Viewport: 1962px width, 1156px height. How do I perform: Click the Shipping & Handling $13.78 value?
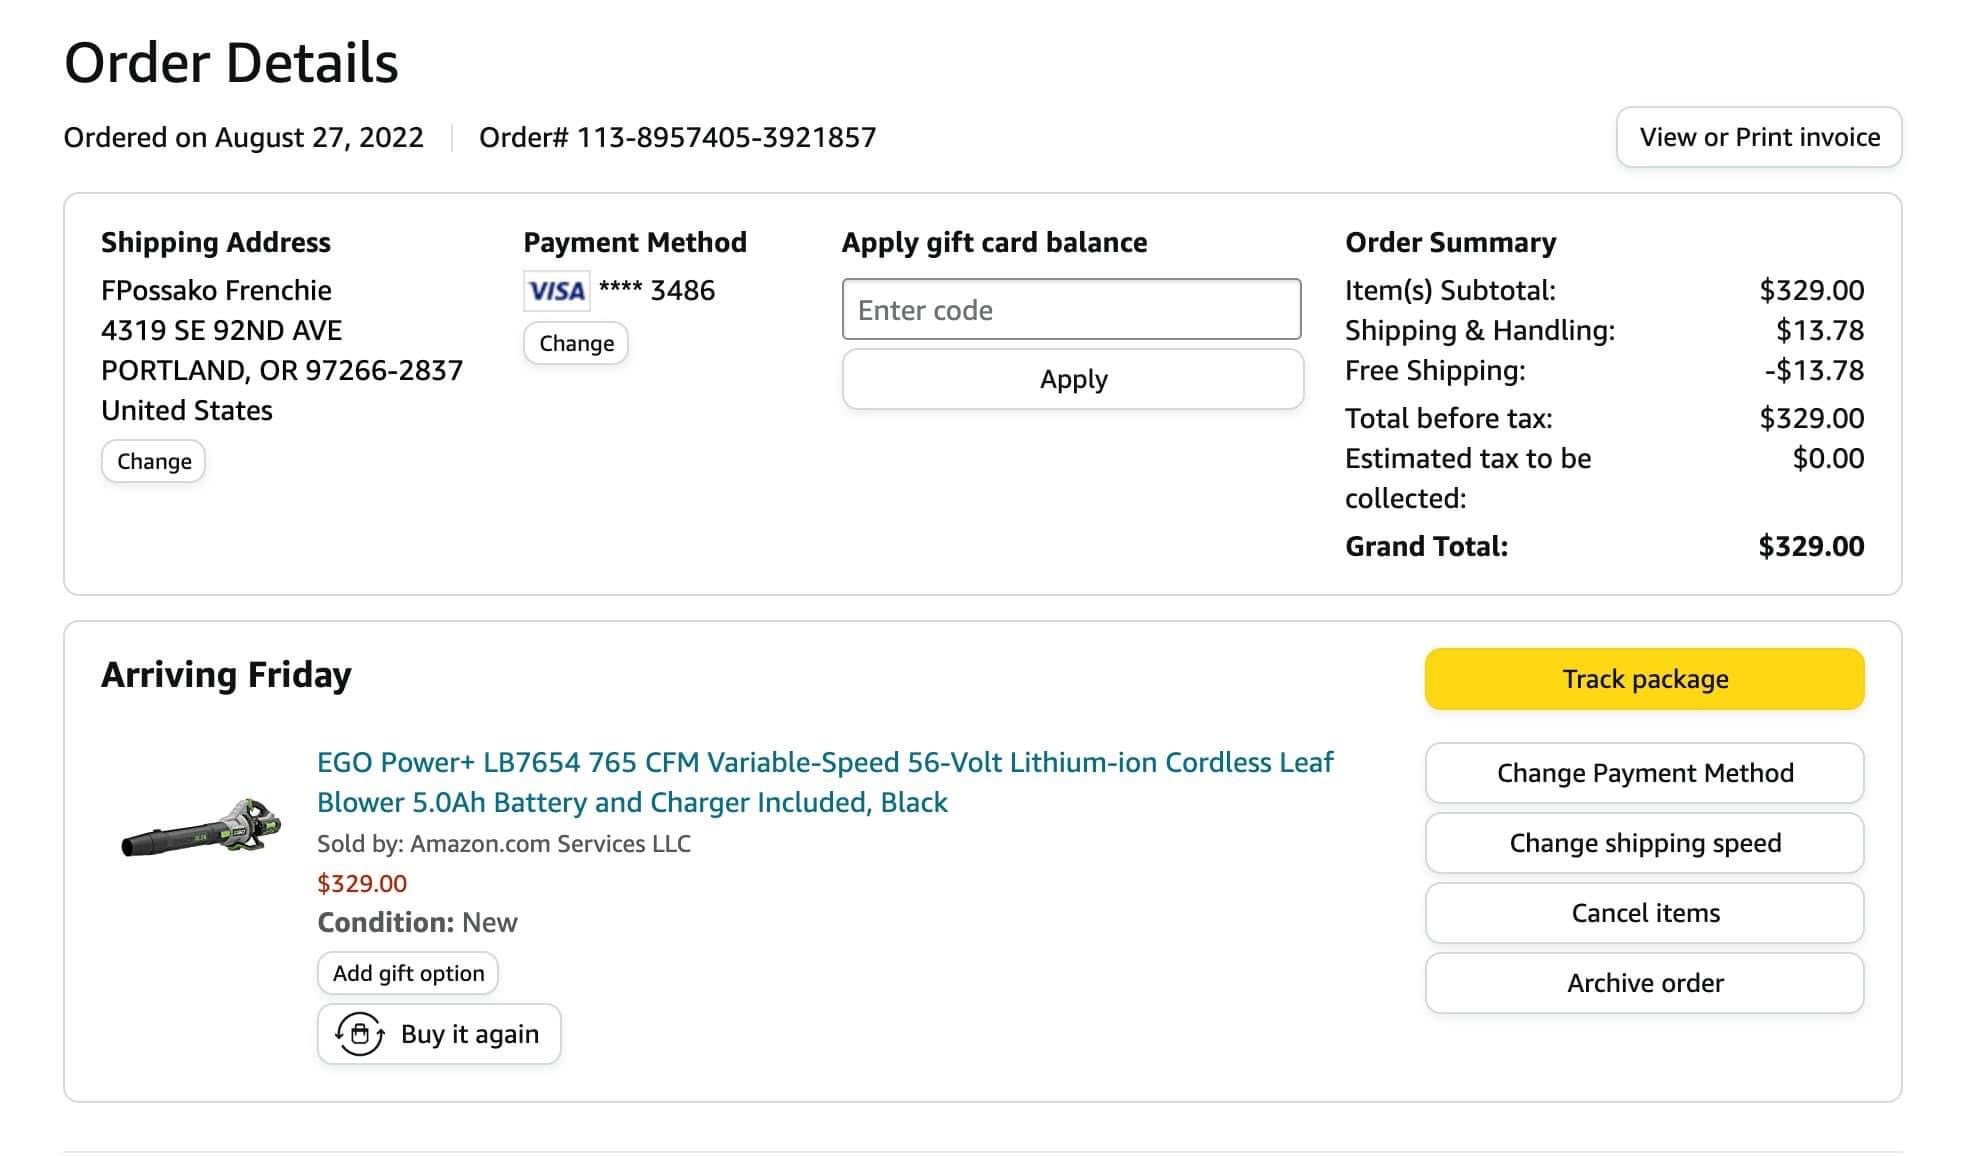[x=1820, y=330]
